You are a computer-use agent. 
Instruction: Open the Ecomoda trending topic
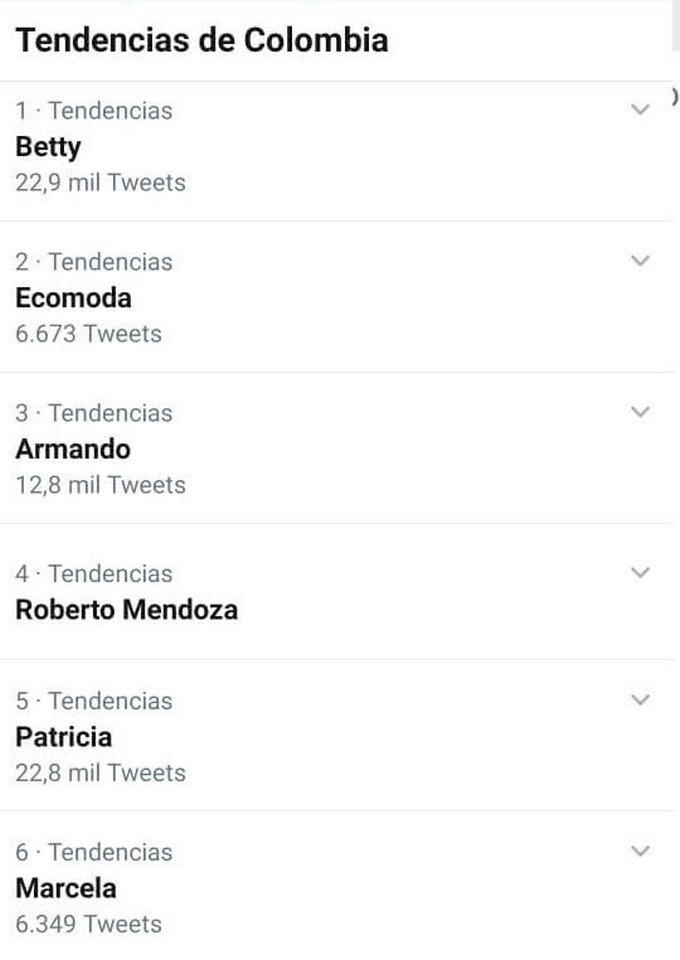pos(73,298)
